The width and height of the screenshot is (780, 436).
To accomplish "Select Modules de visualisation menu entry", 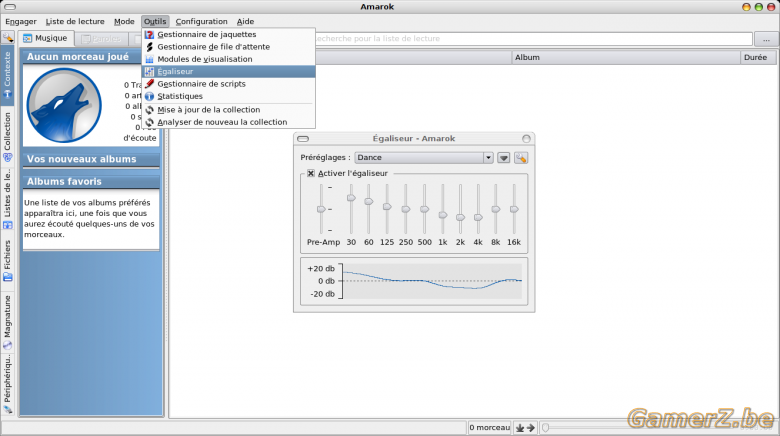I will pos(228,59).
